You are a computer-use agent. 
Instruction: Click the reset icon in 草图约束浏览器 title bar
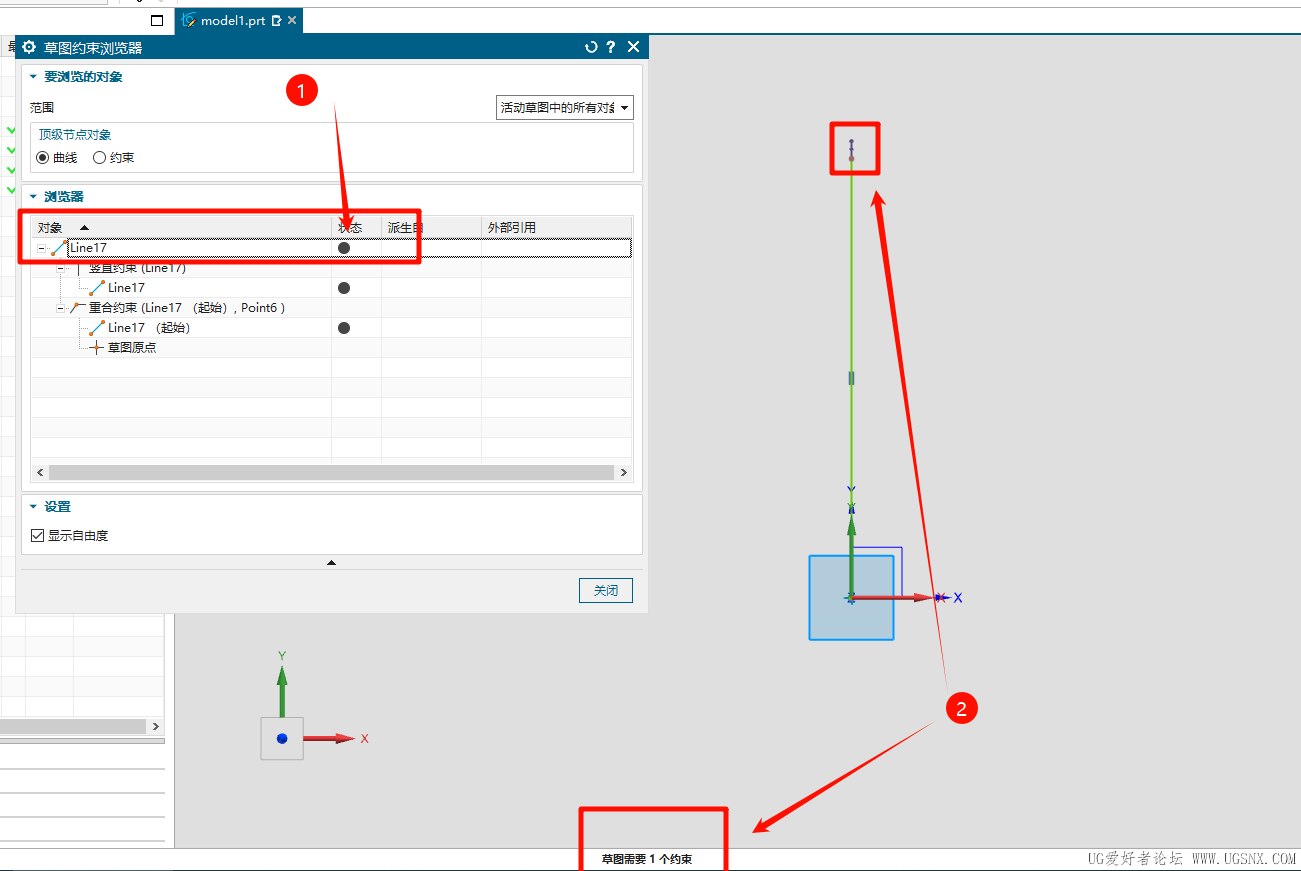(591, 47)
